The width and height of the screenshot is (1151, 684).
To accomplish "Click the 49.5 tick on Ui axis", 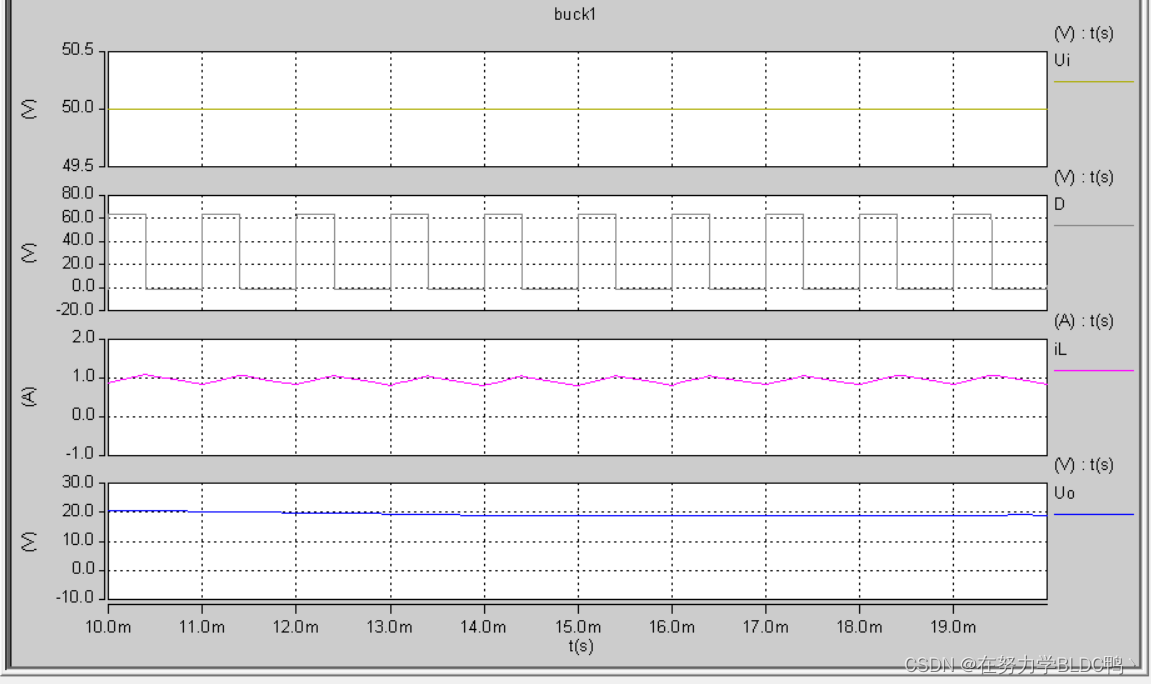I will (78, 166).
